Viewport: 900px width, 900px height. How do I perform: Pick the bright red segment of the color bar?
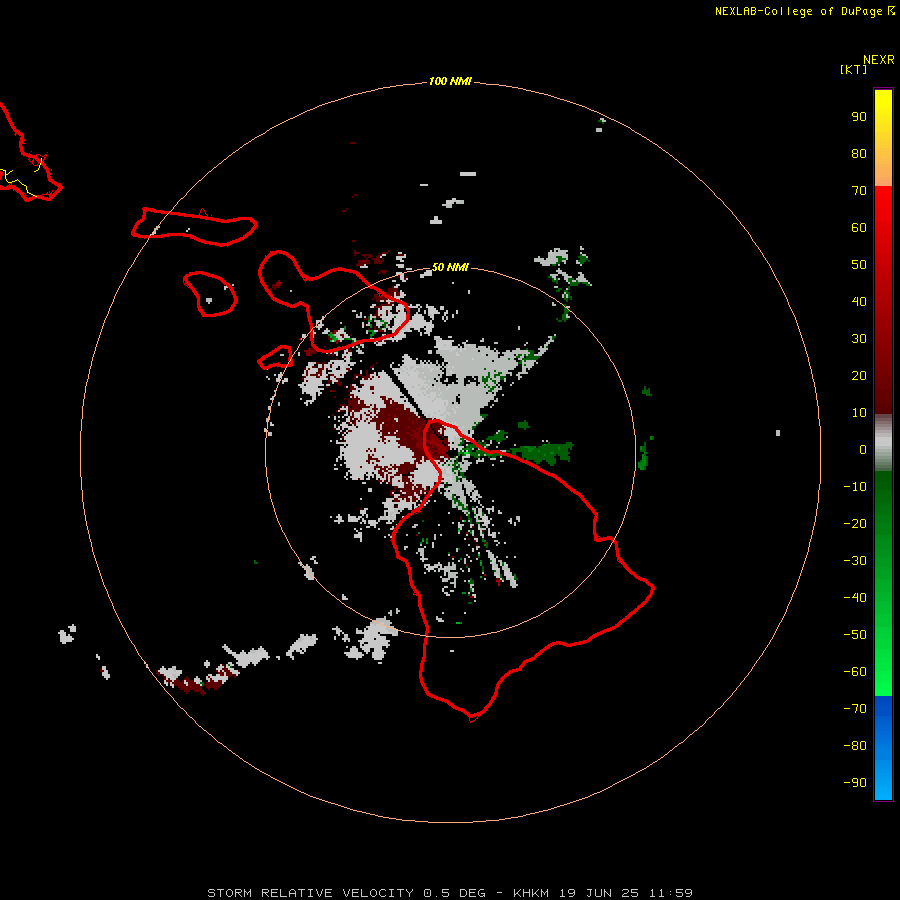pos(883,300)
